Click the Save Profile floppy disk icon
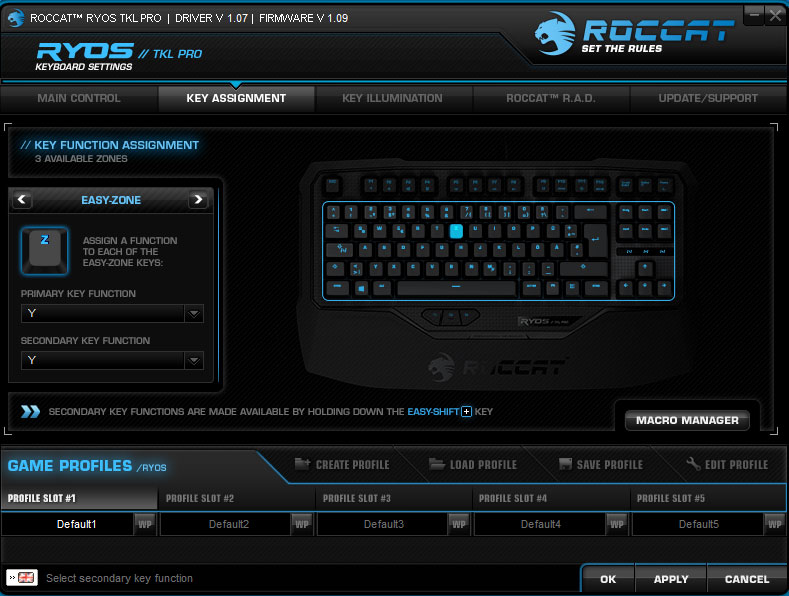The width and height of the screenshot is (789, 596). point(566,464)
